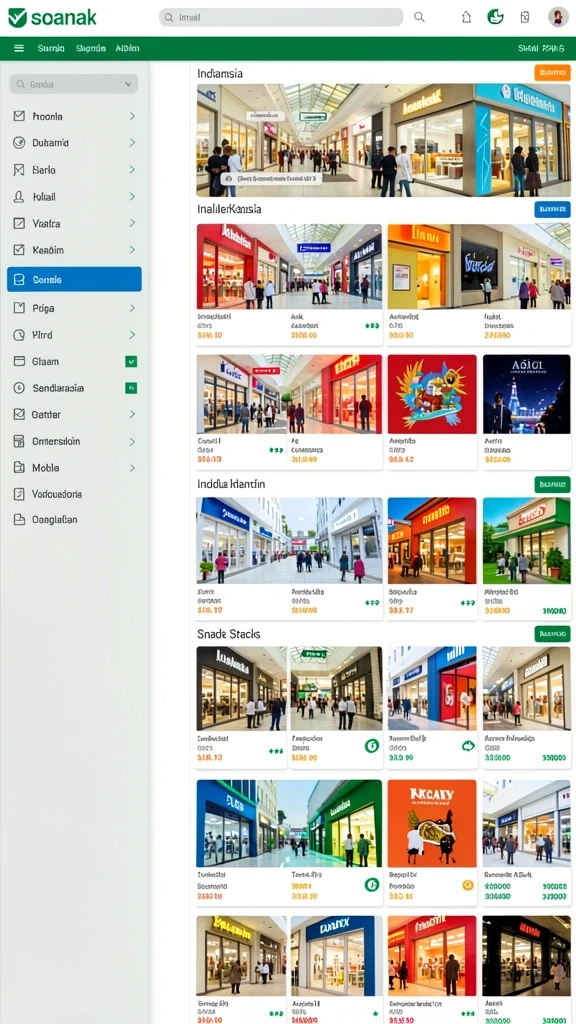Toggle the green box on the Sendlaracia row
This screenshot has height=1024, width=576.
(131, 388)
